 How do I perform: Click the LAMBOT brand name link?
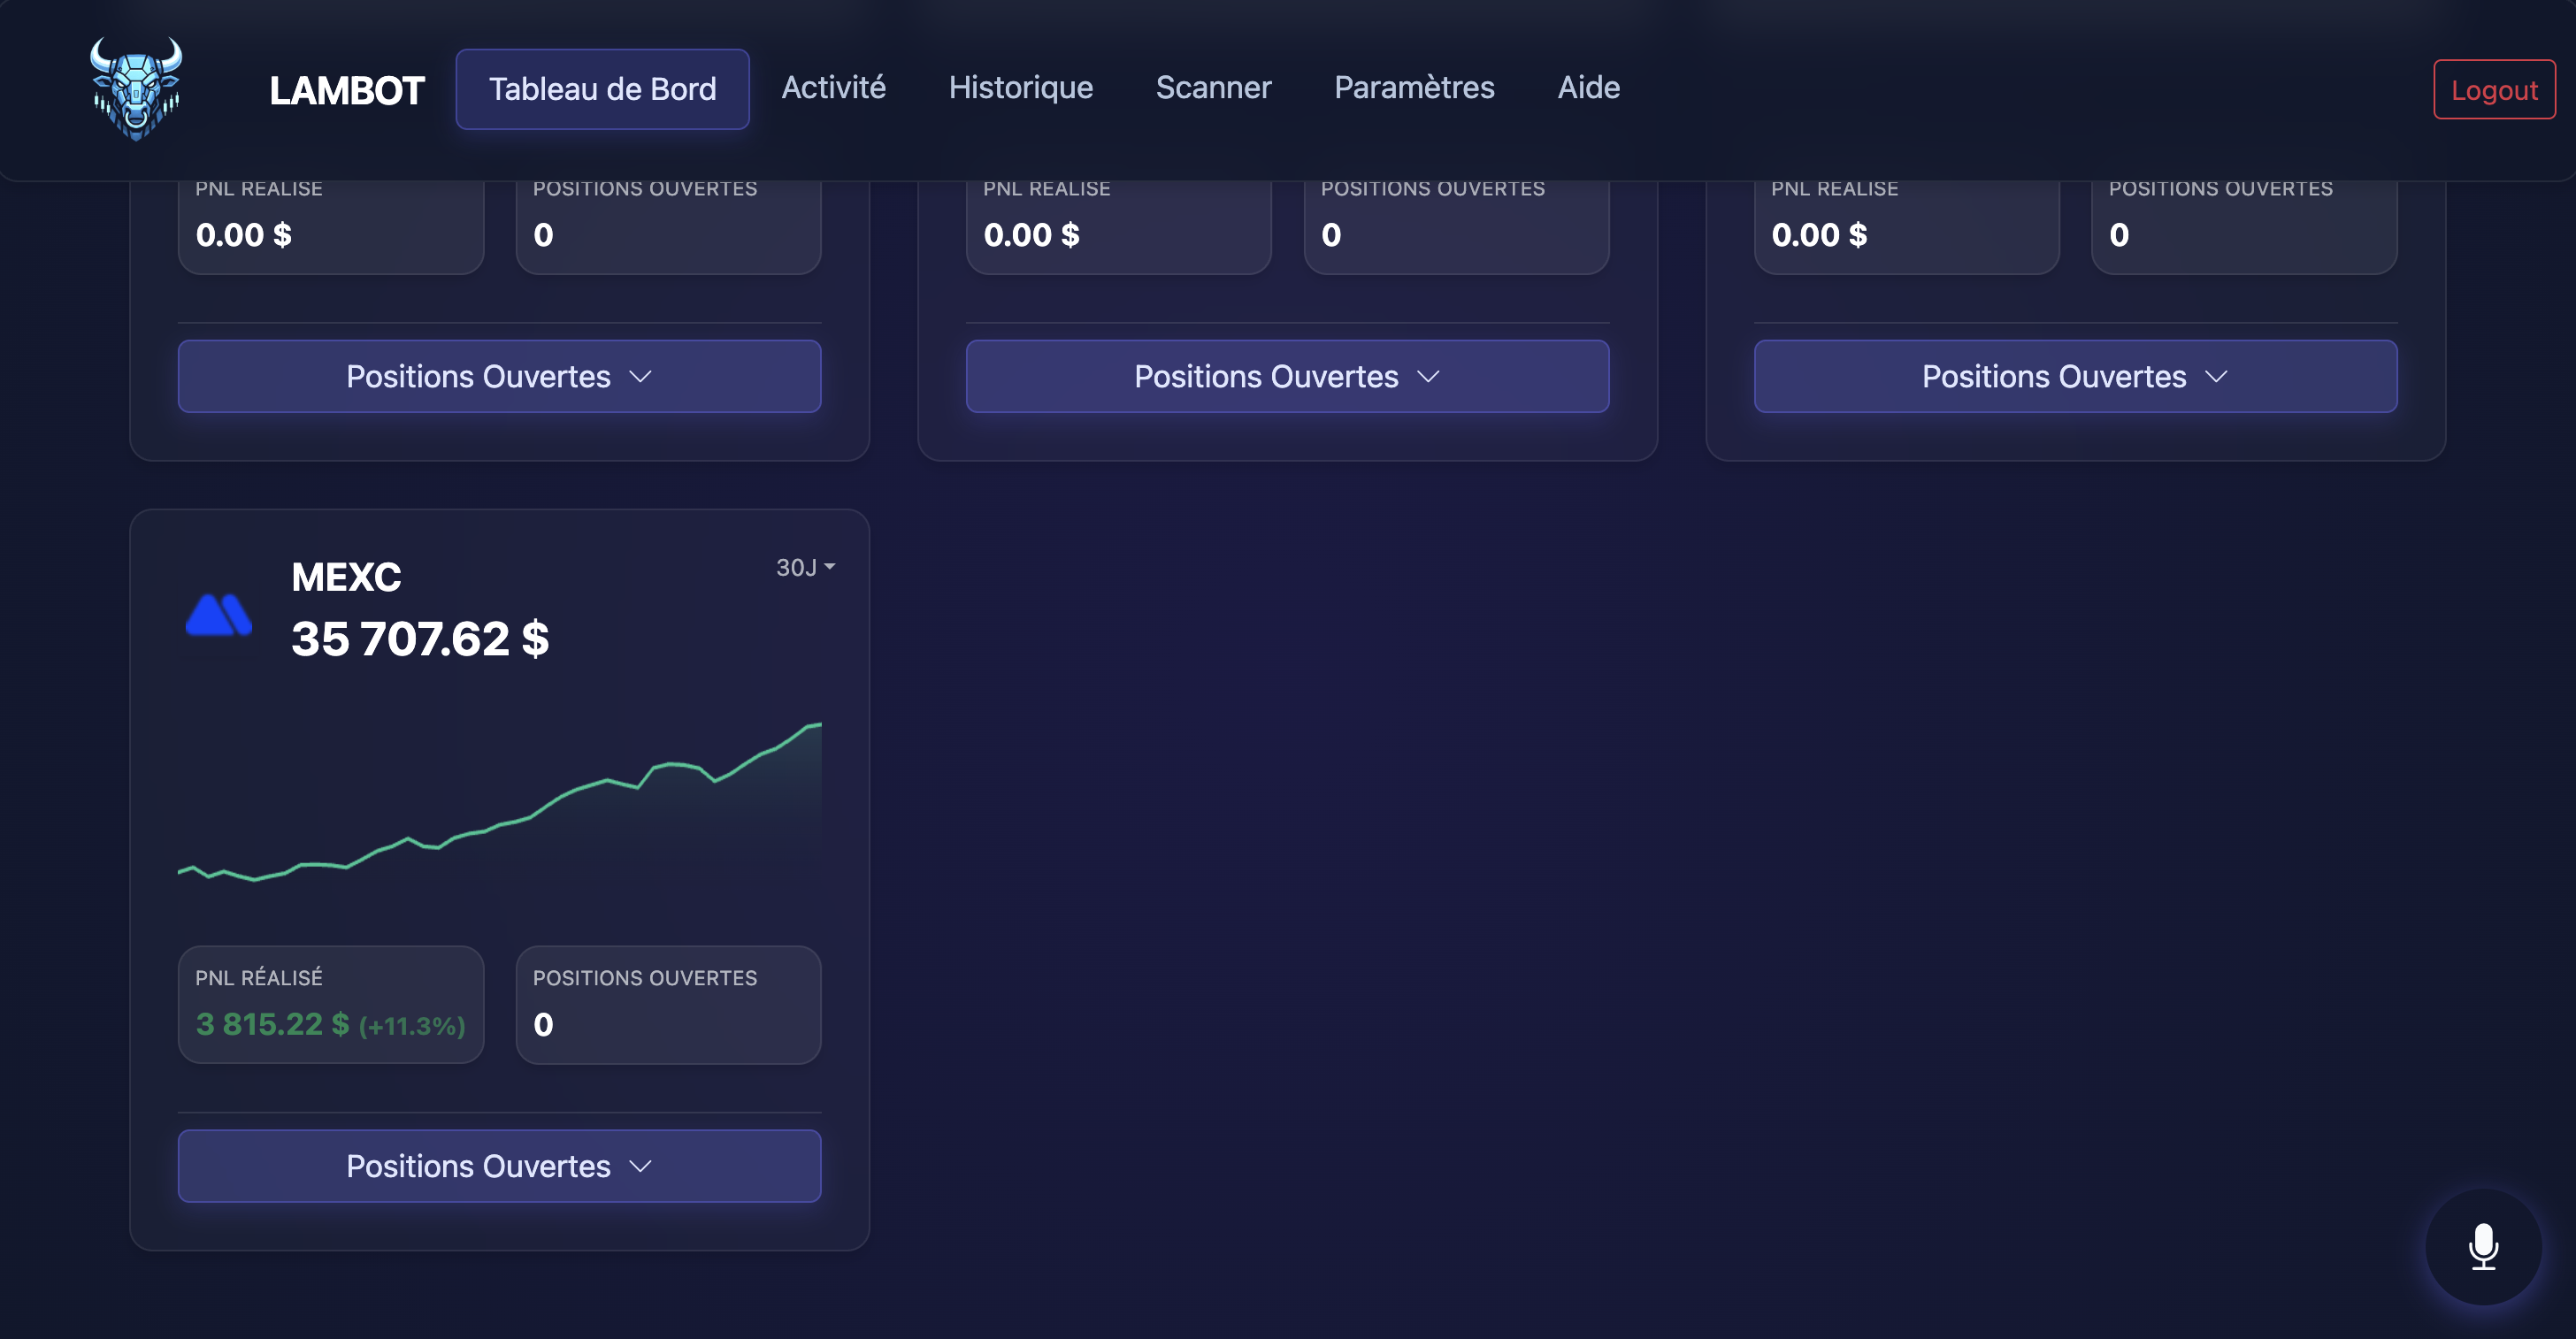point(346,90)
